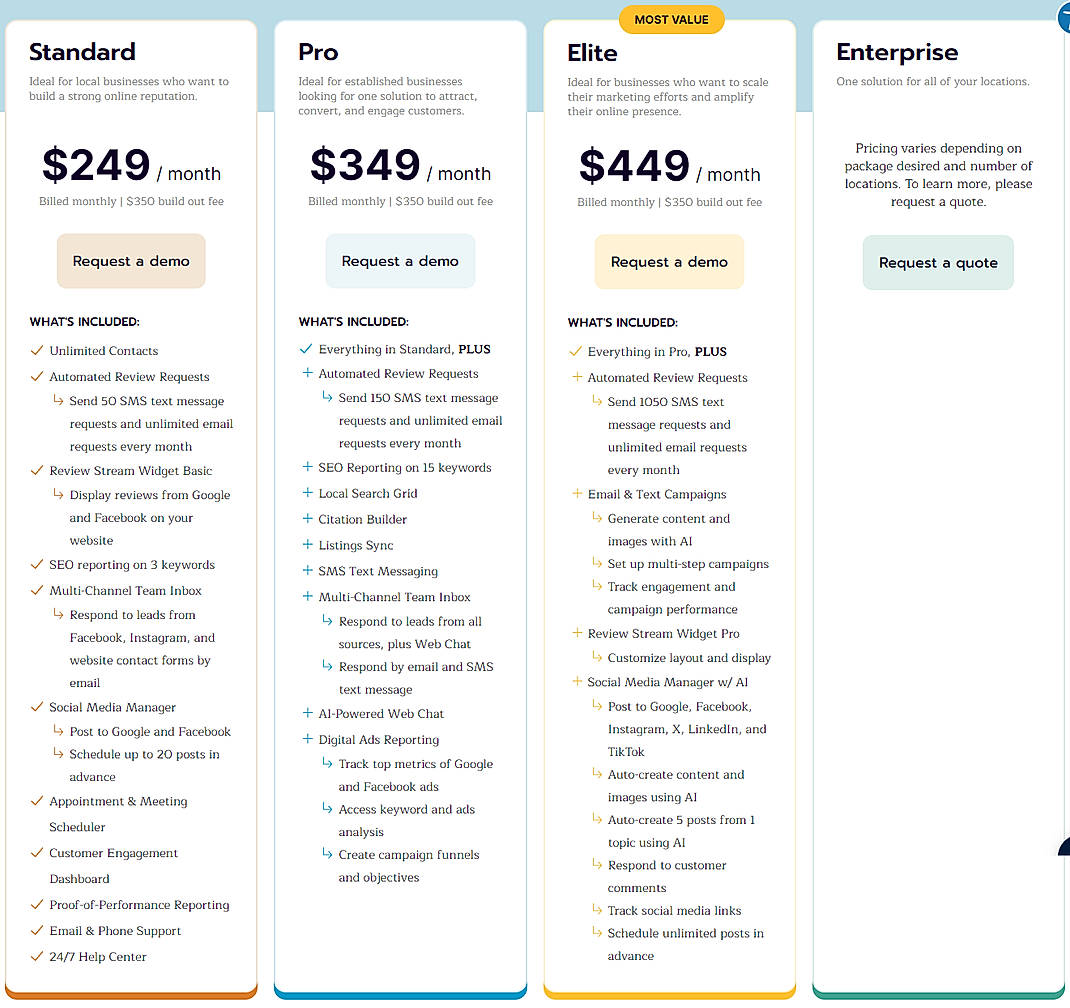Viewport: 1070px width, 1008px height.
Task: Select the Local Search Grid feature text
Action: [x=368, y=493]
